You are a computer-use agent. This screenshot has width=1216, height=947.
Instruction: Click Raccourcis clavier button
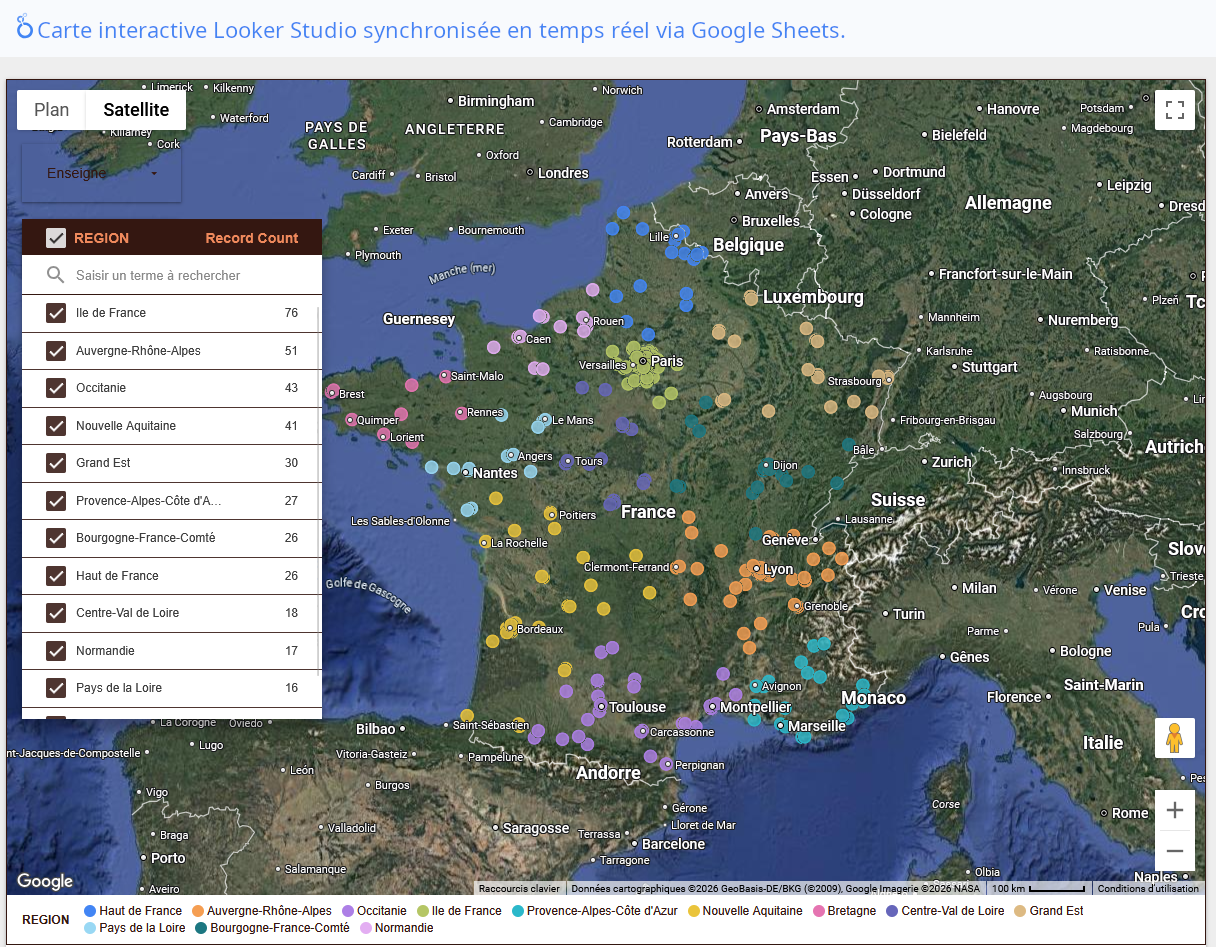click(519, 888)
